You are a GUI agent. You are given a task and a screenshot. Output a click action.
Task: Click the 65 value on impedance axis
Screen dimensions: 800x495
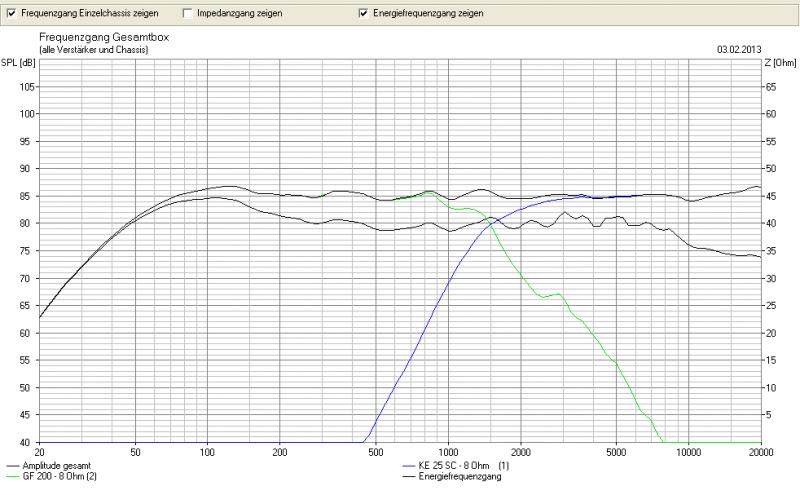pos(770,87)
